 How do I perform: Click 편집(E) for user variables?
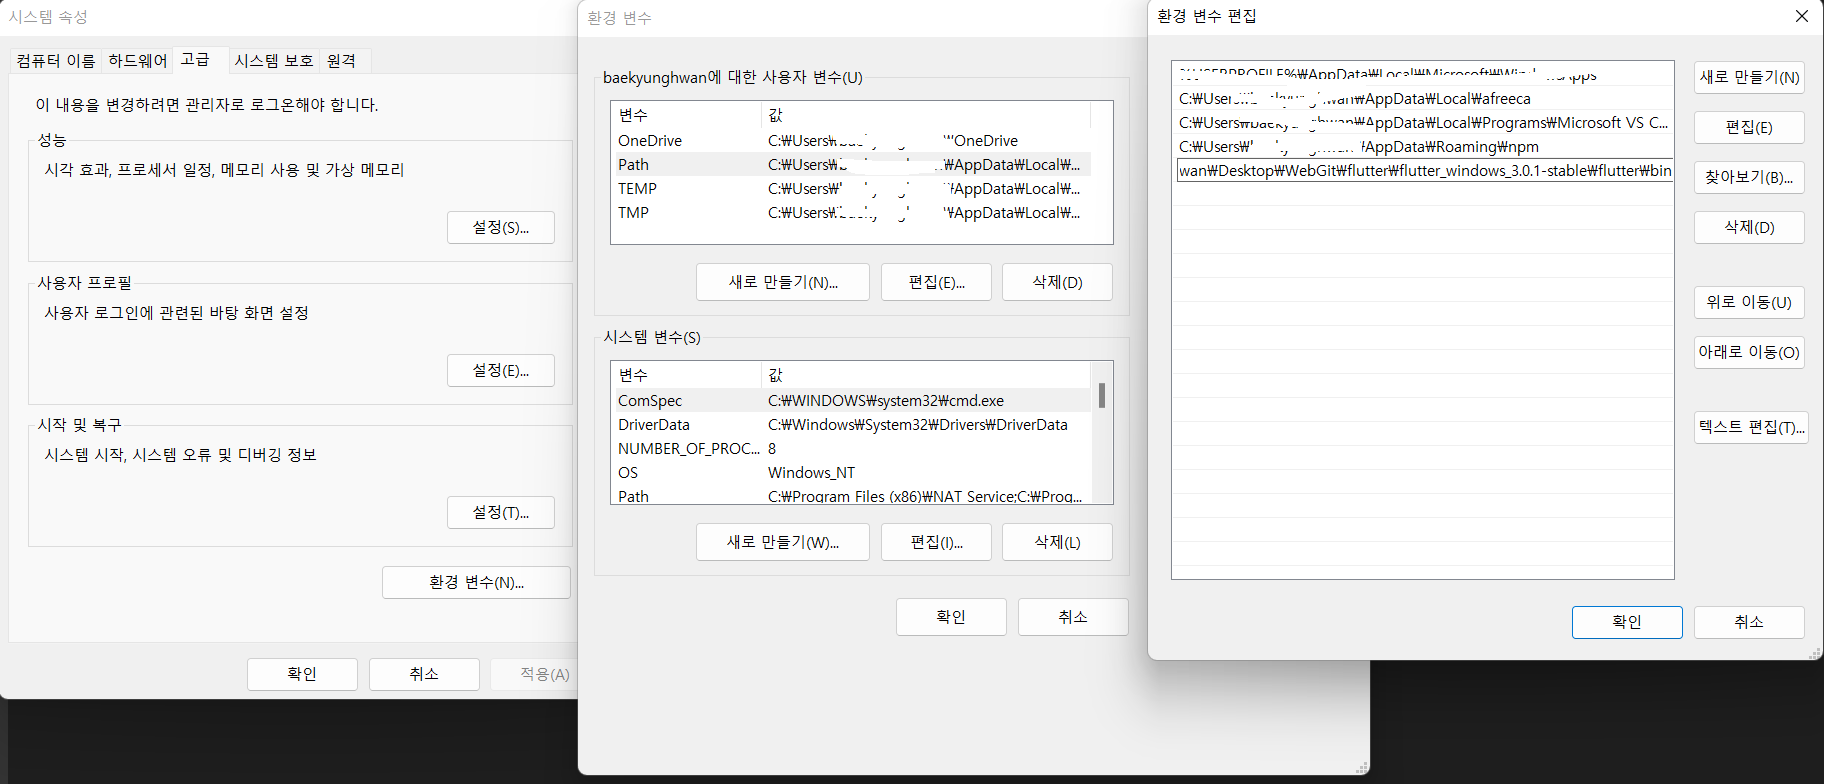click(x=936, y=282)
